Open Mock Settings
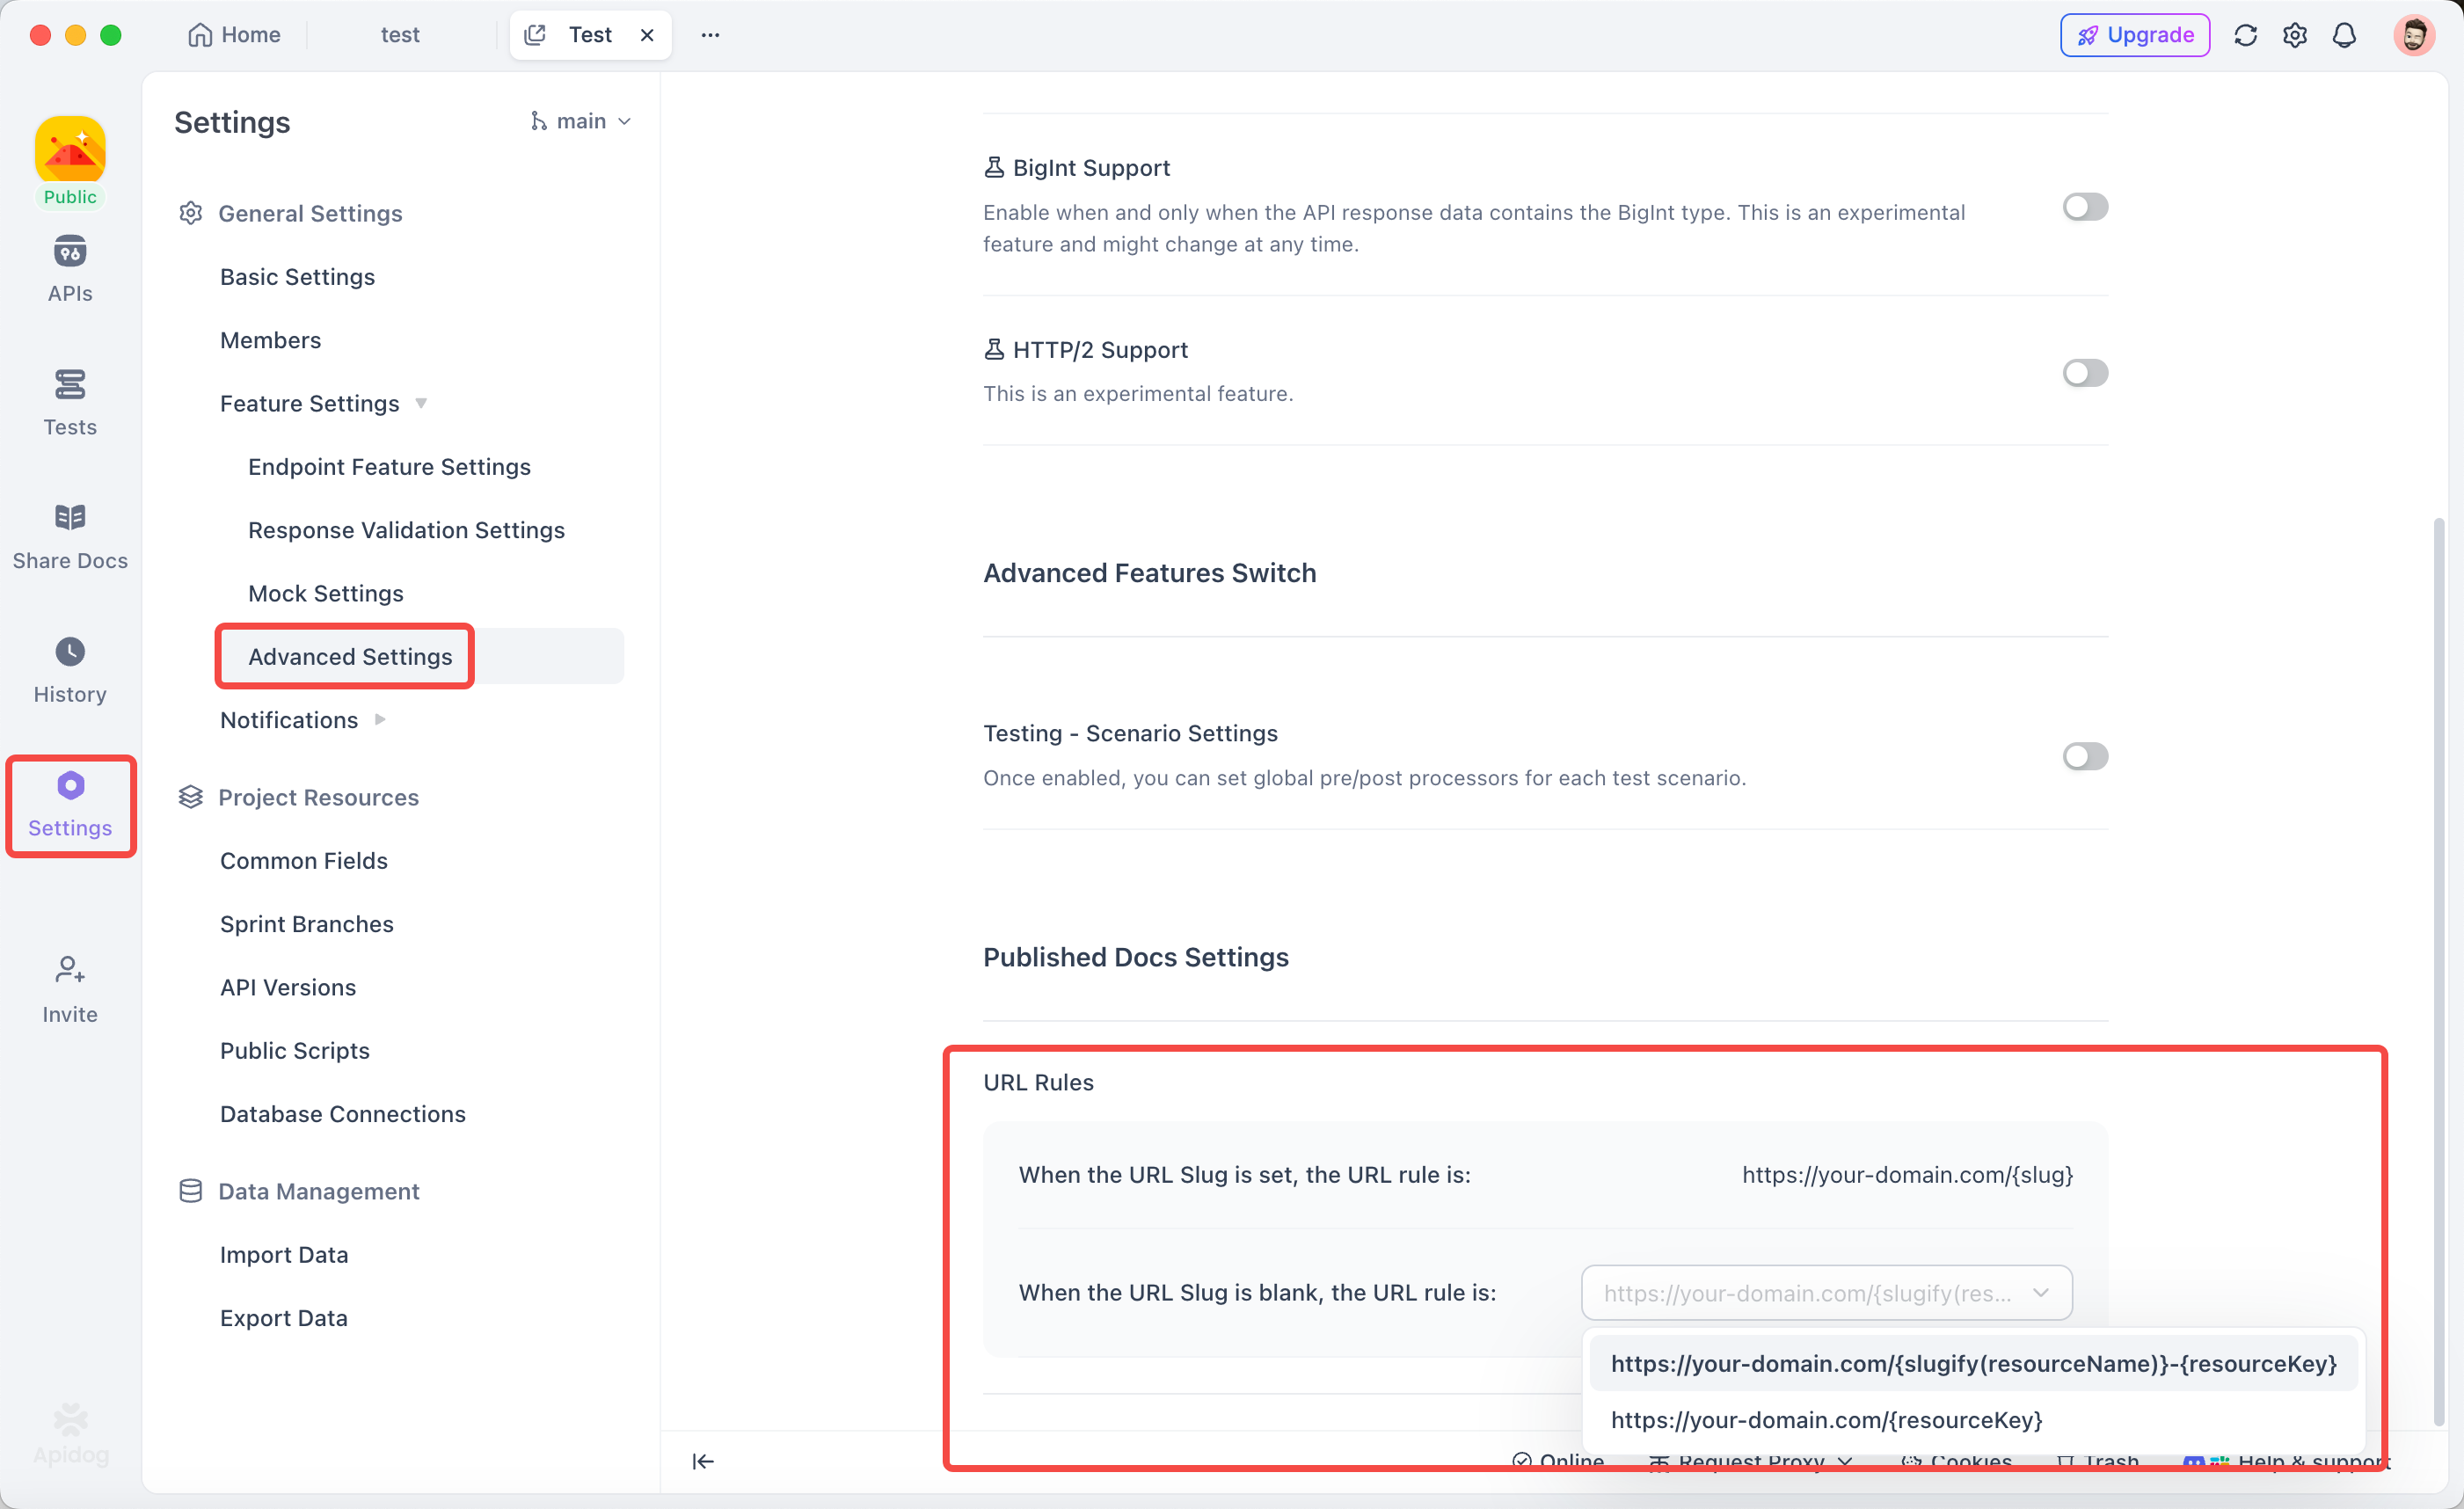This screenshot has width=2464, height=1509. tap(325, 593)
